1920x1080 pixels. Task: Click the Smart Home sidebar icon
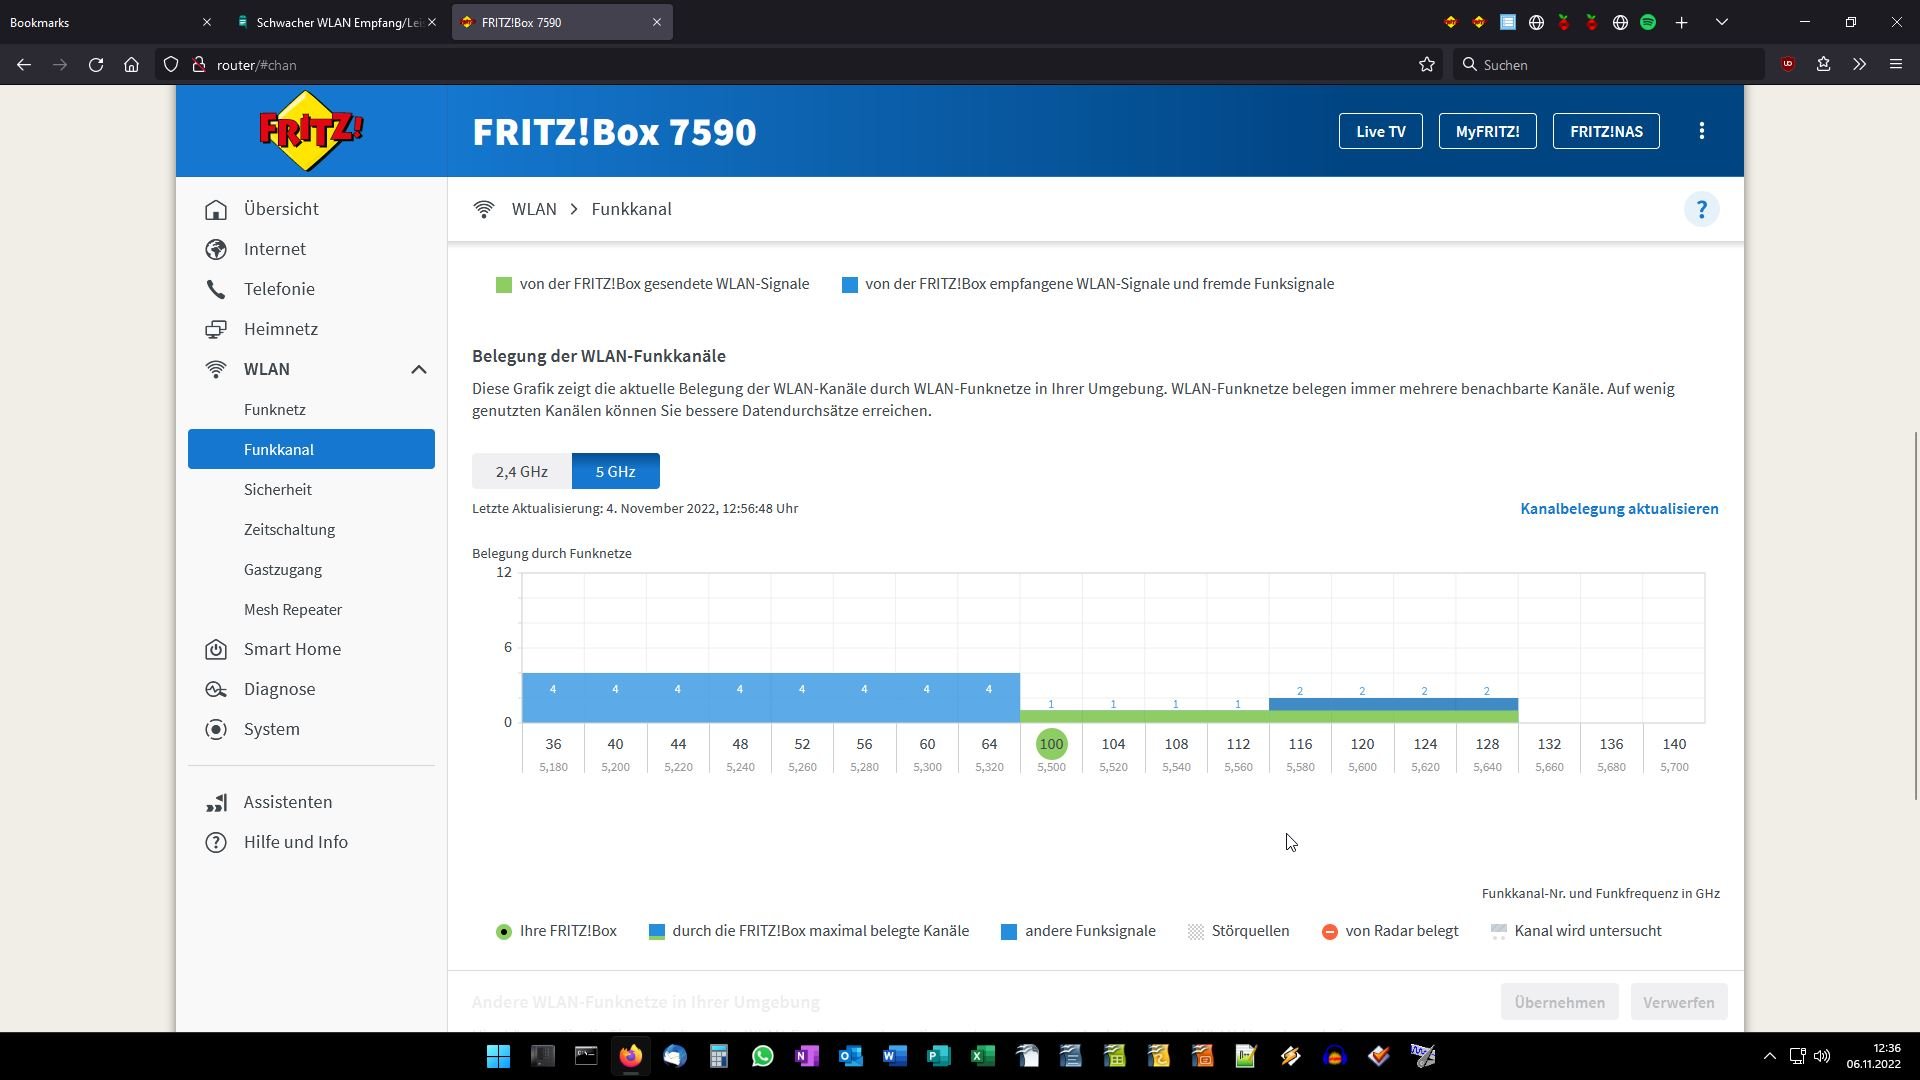(216, 649)
